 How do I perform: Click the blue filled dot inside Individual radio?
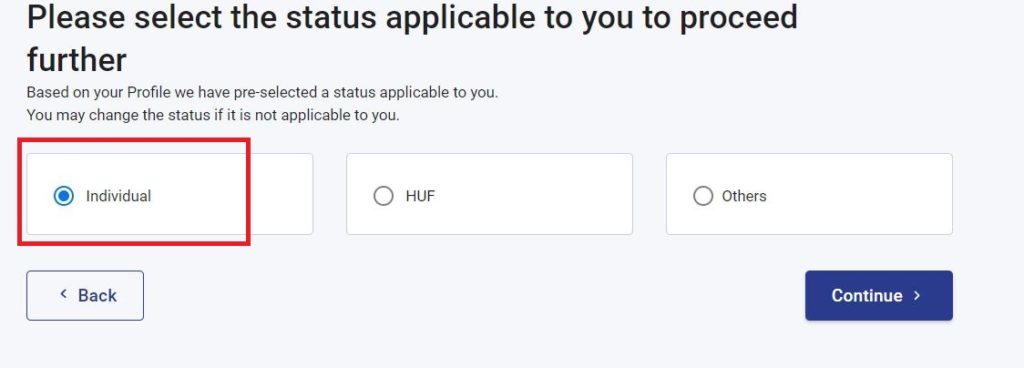point(63,196)
